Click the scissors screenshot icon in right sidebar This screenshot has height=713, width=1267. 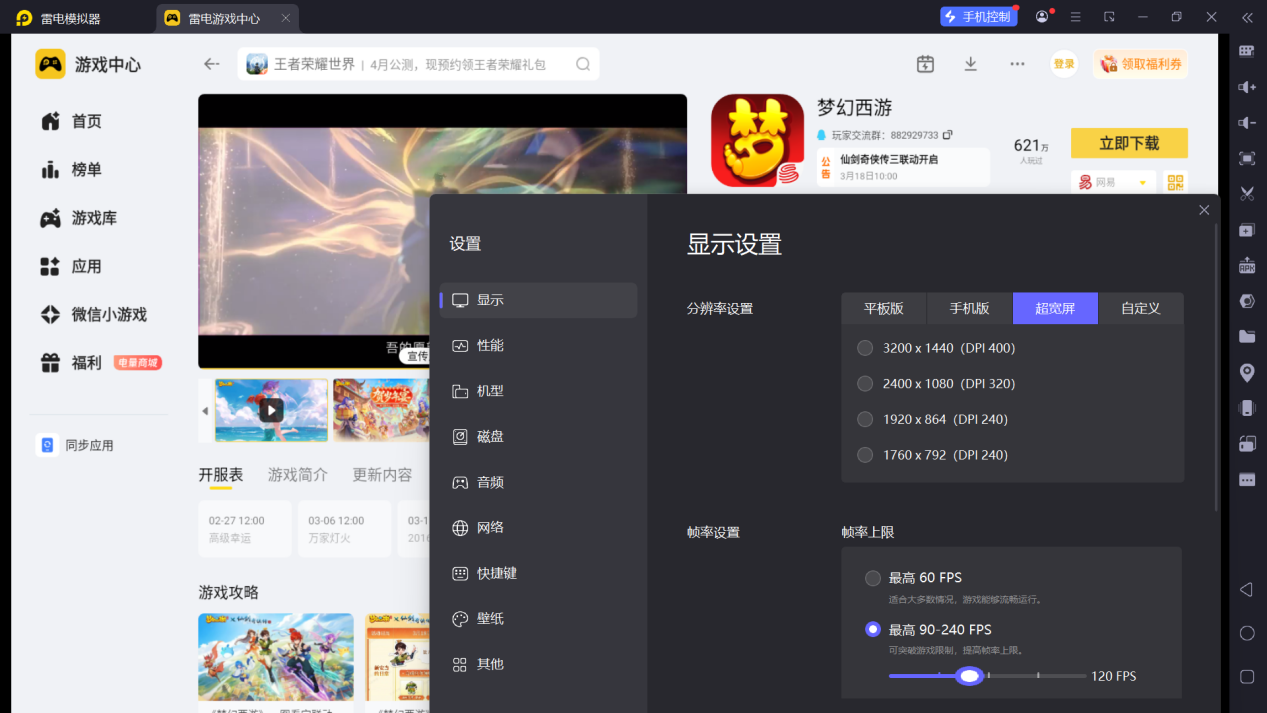coord(1247,194)
